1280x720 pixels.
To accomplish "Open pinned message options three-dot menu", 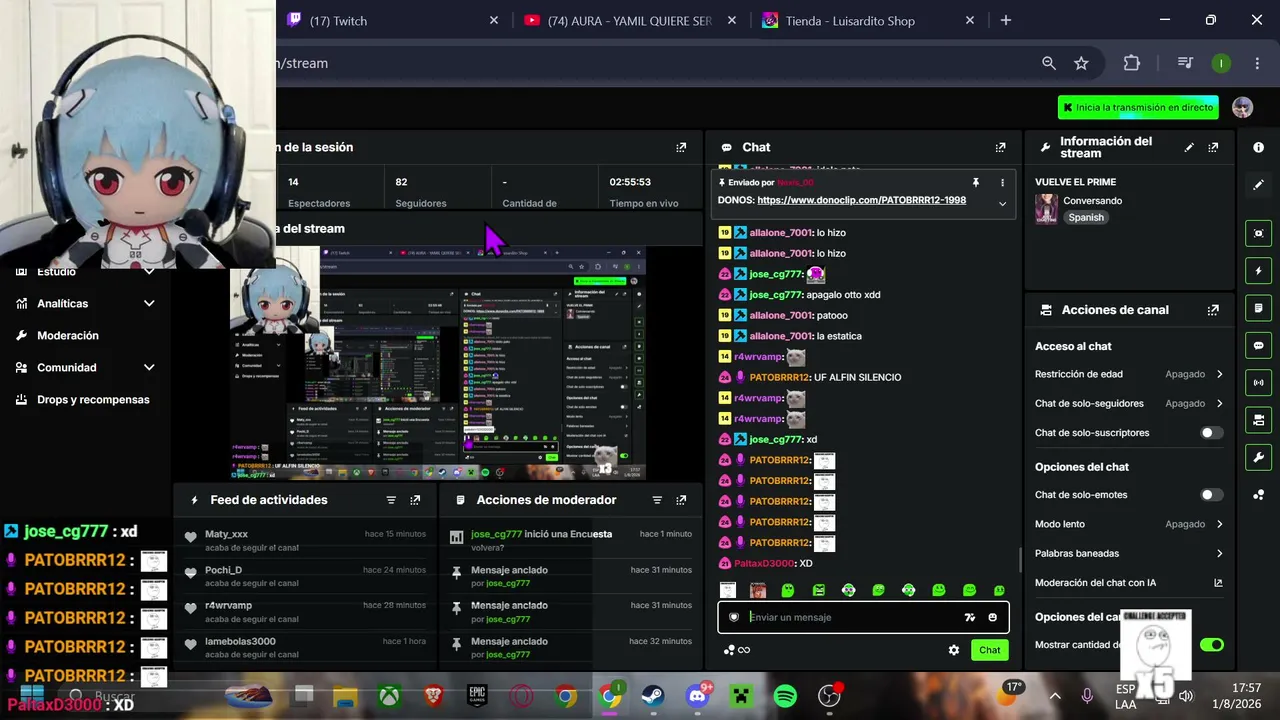I will 1002,183.
